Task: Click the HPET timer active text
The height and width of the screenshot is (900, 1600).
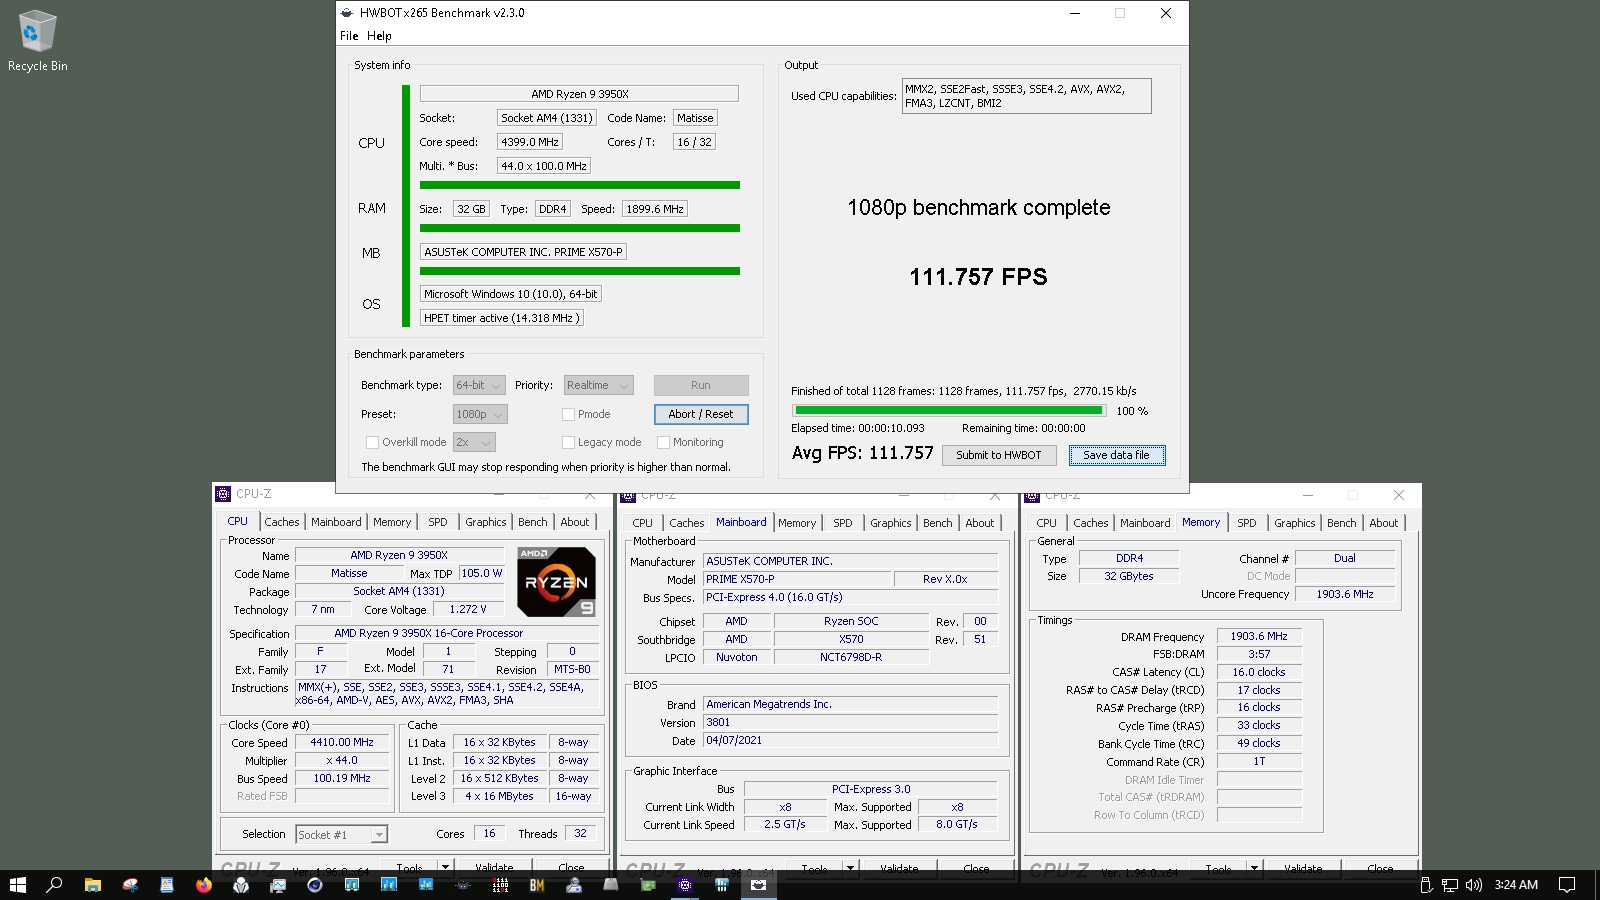Action: 501,318
